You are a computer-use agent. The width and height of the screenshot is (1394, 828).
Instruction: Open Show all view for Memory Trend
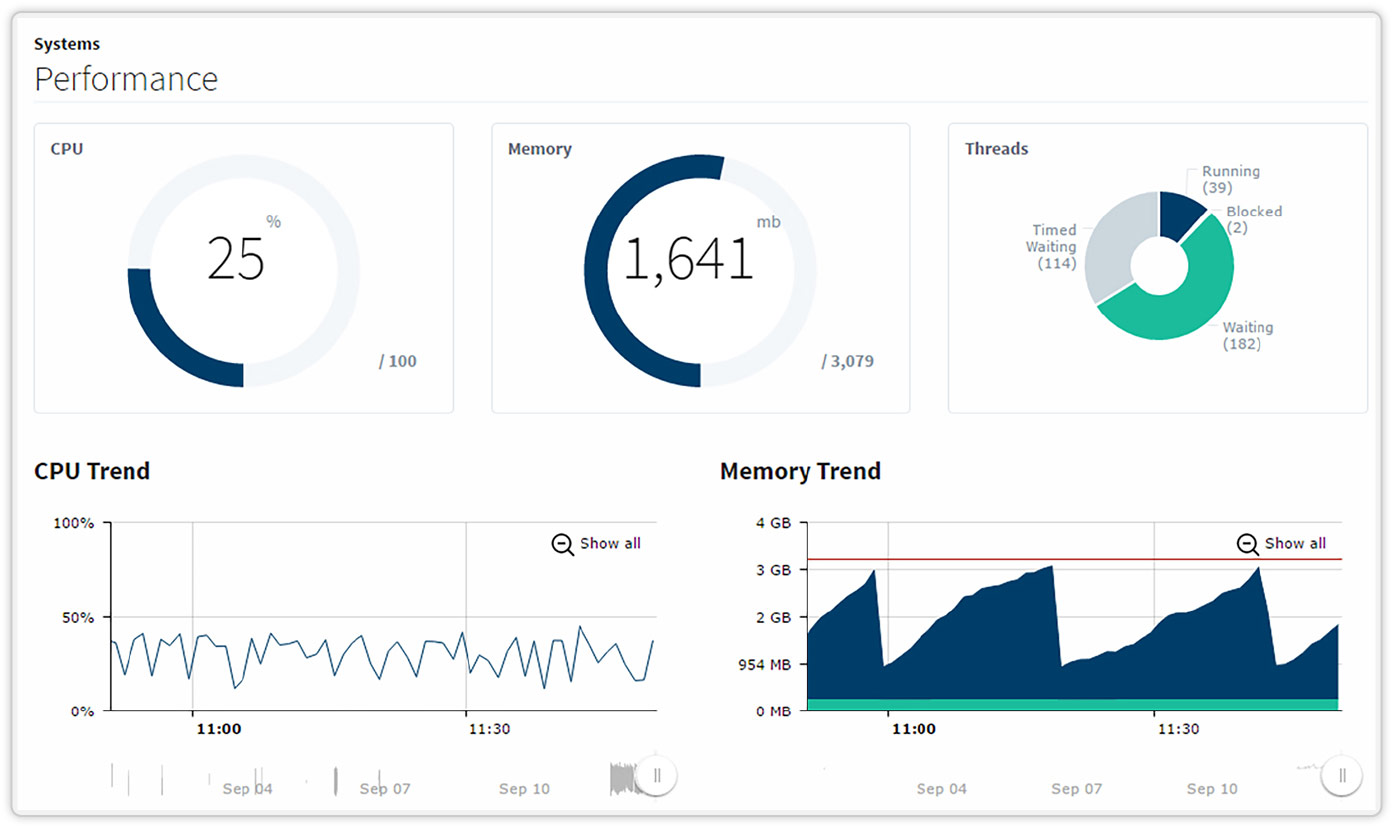pyautogui.click(x=1293, y=544)
